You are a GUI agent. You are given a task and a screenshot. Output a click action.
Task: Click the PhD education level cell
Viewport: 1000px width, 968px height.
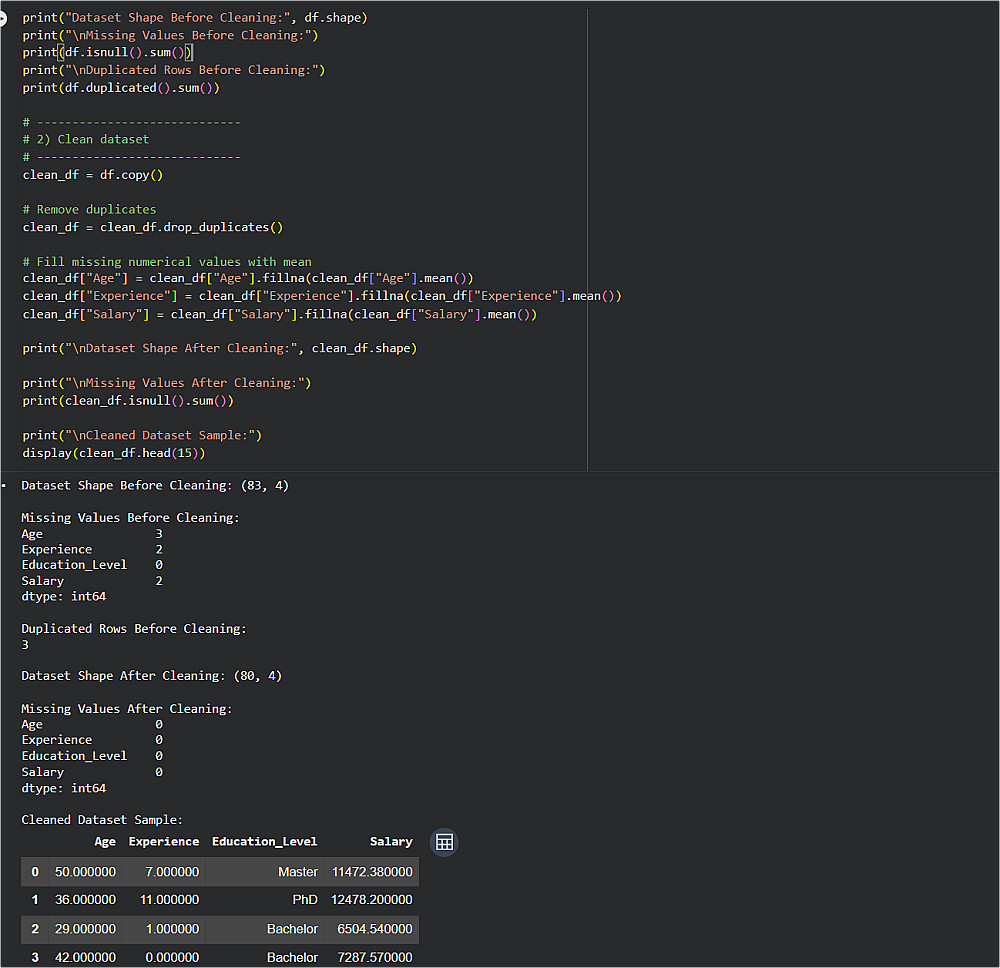305,900
